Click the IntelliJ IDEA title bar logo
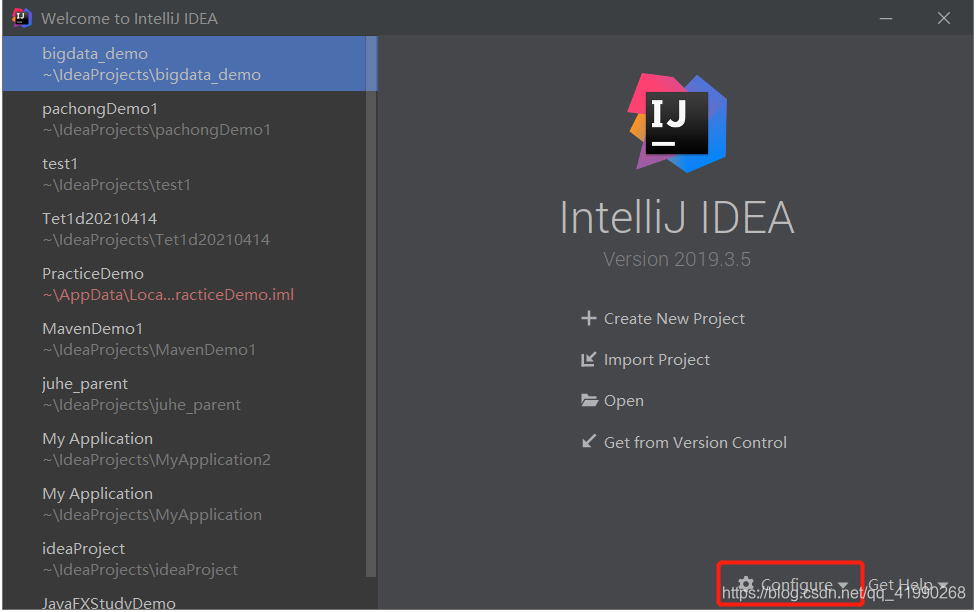Screen dimensions: 976x612 21,17
